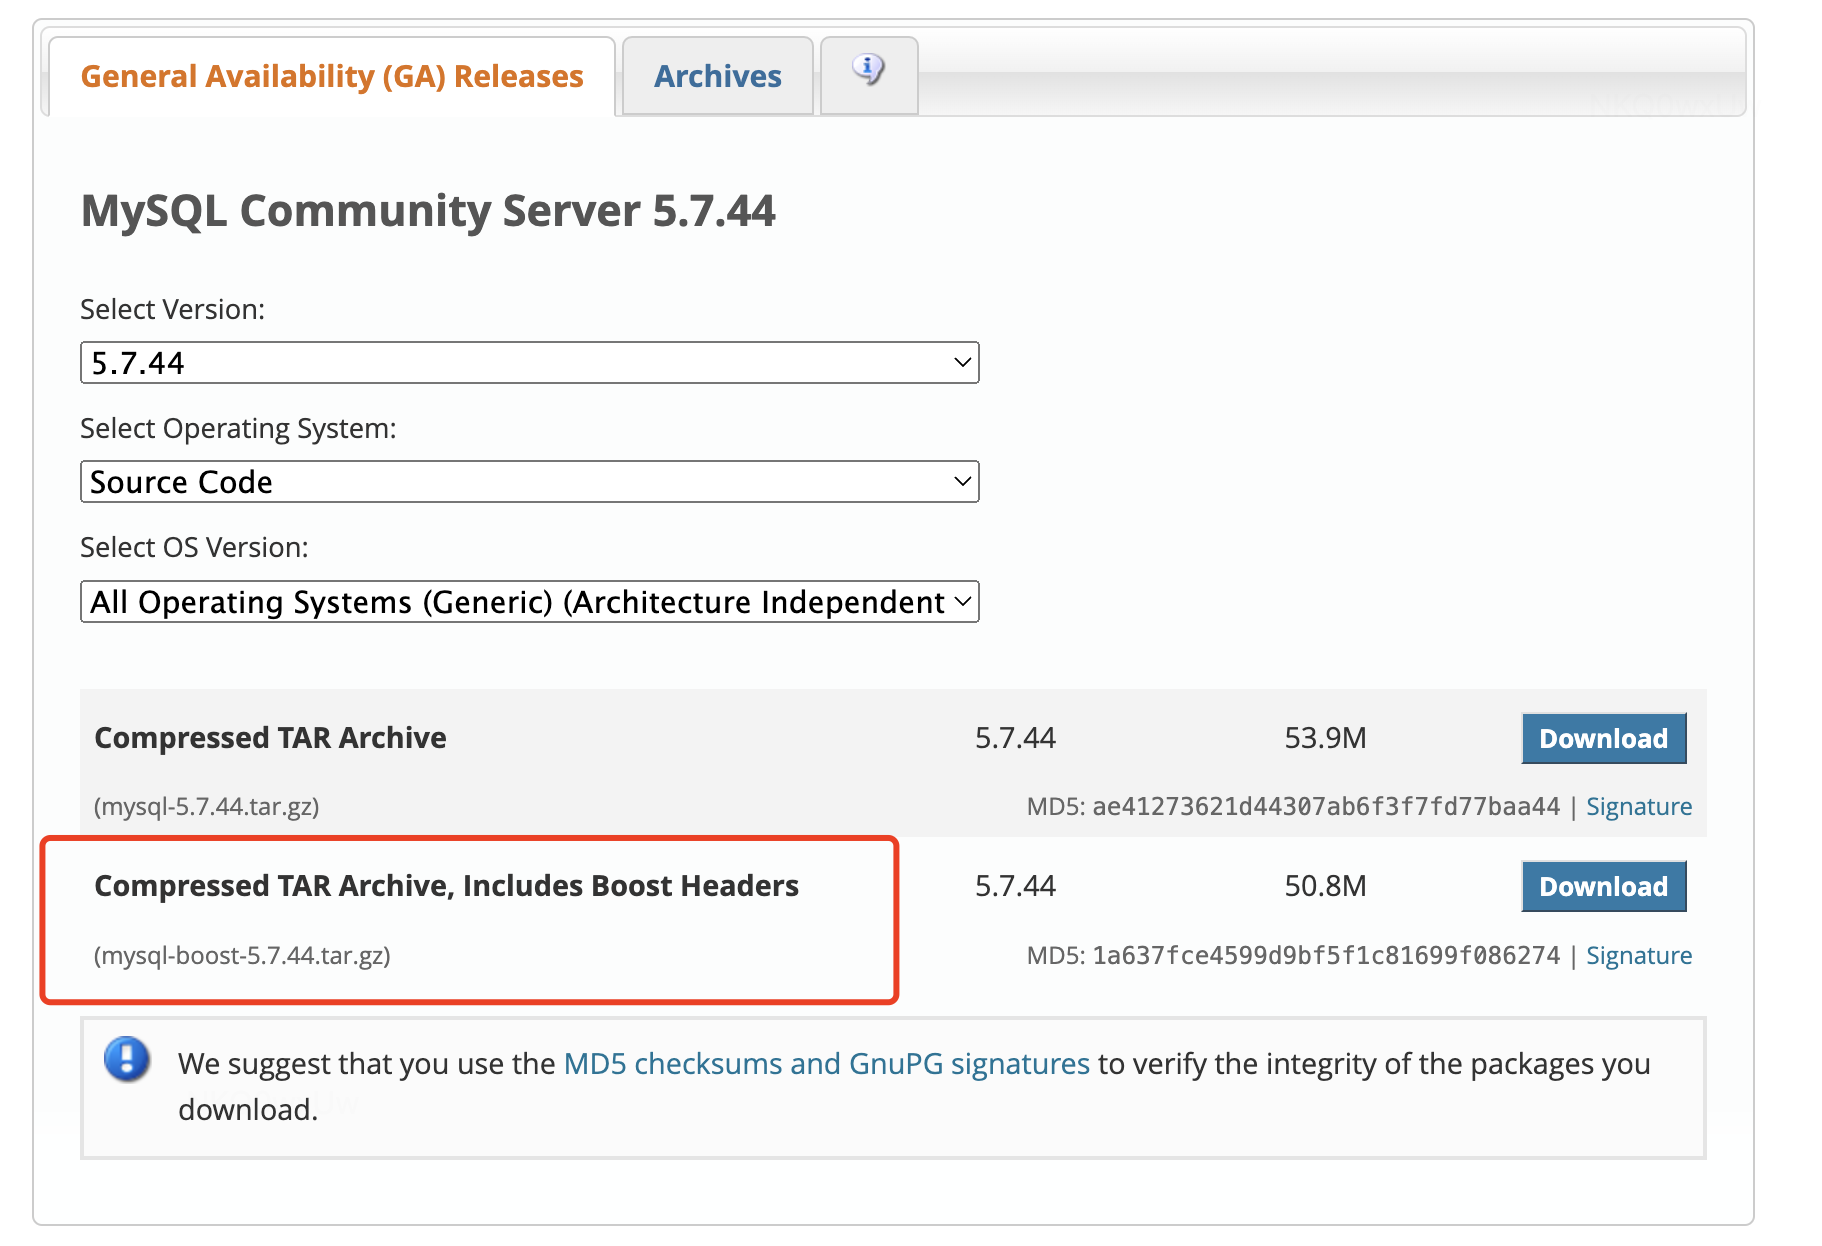Click the Select Version label
This screenshot has height=1246, width=1822.
tap(173, 310)
